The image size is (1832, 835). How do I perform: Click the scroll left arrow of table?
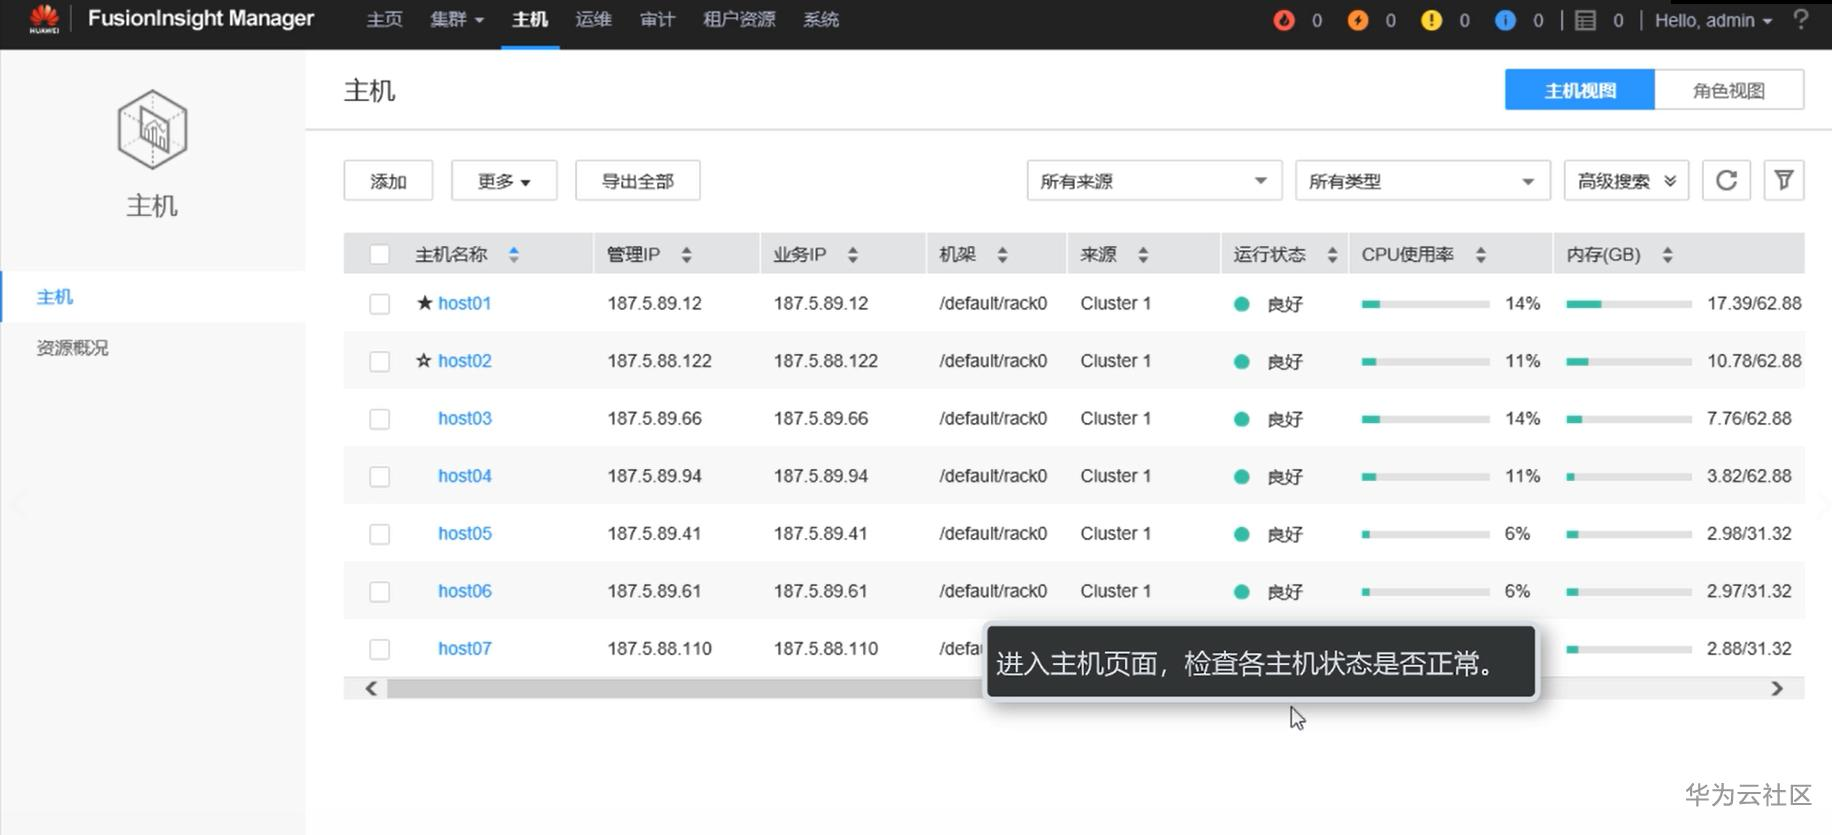tap(371, 688)
